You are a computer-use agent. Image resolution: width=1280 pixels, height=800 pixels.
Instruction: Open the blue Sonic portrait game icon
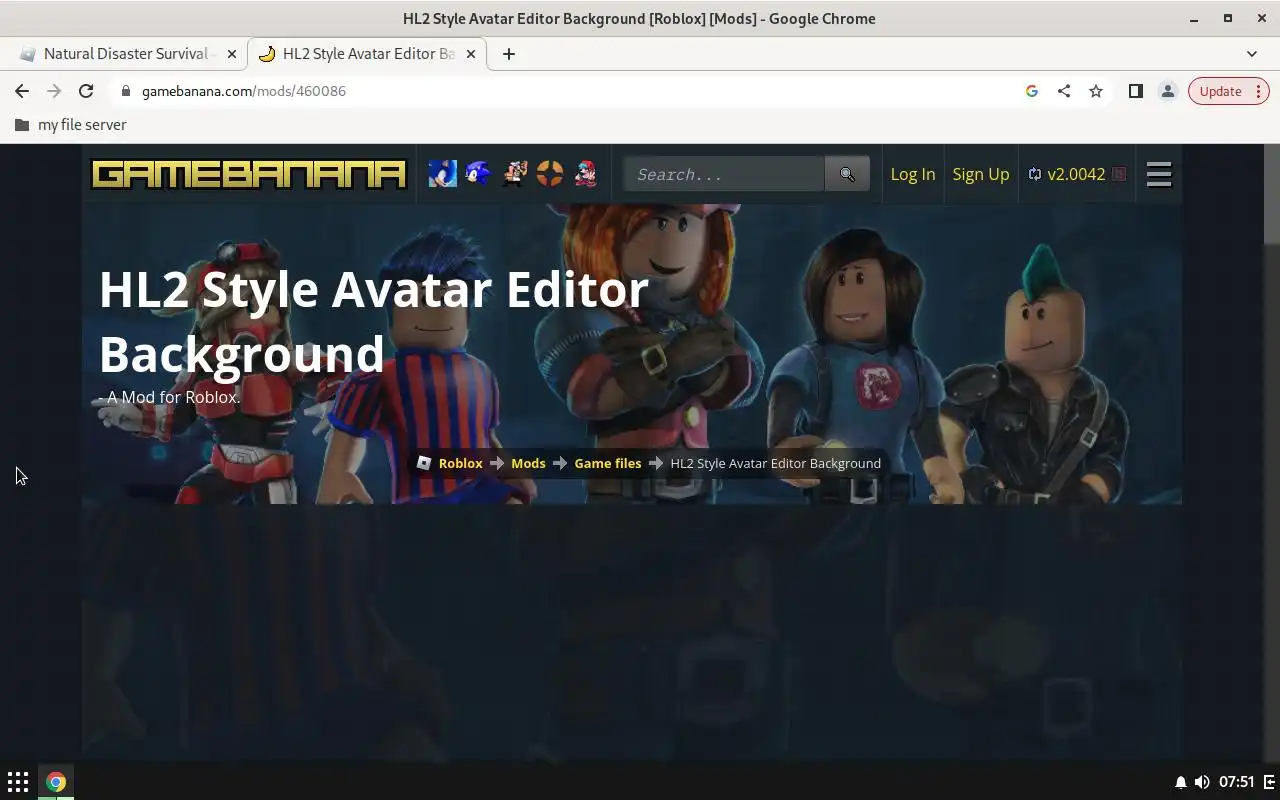tap(442, 174)
